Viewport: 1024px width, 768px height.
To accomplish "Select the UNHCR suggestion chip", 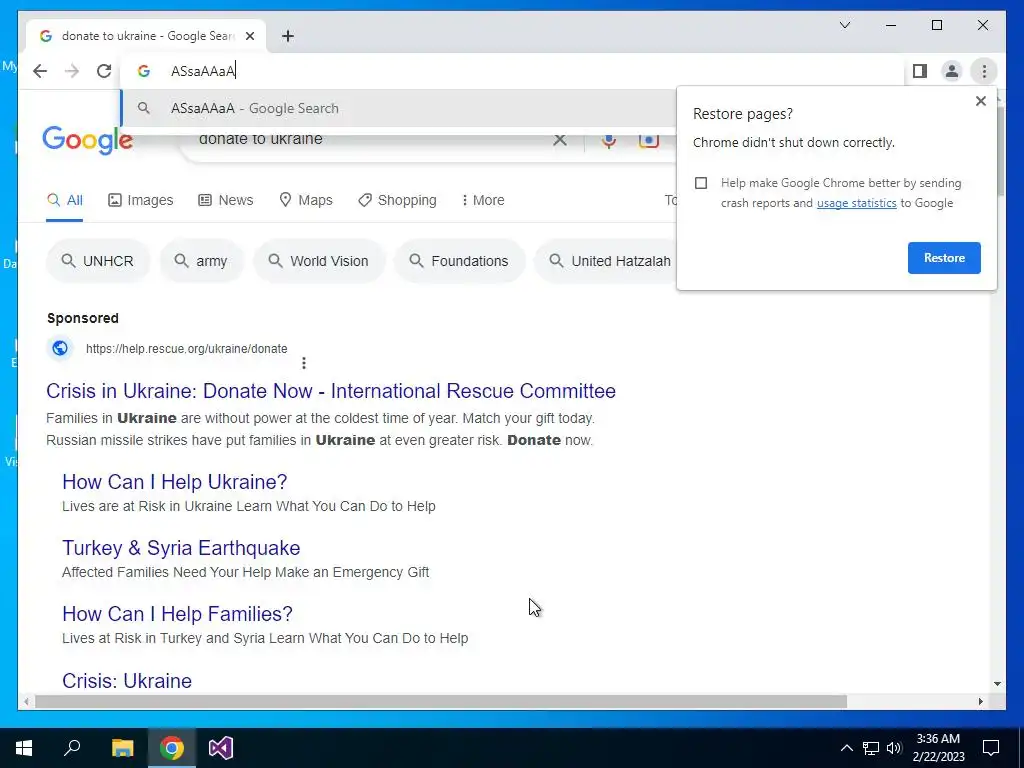I will point(98,261).
